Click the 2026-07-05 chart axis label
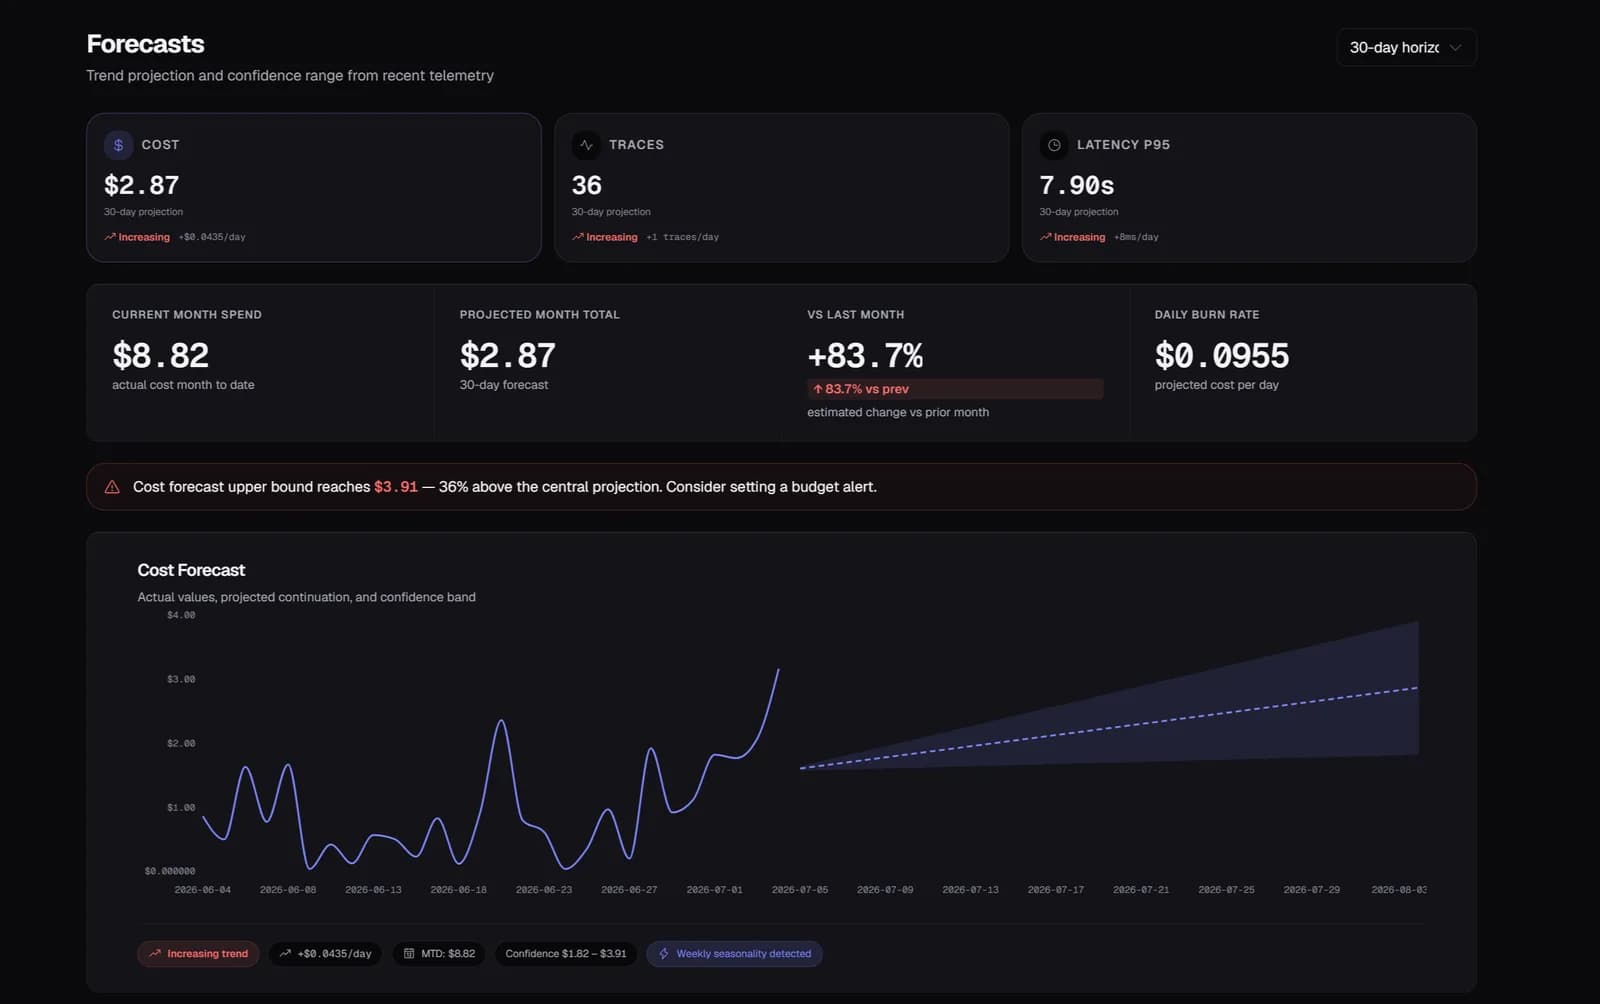 tap(800, 890)
